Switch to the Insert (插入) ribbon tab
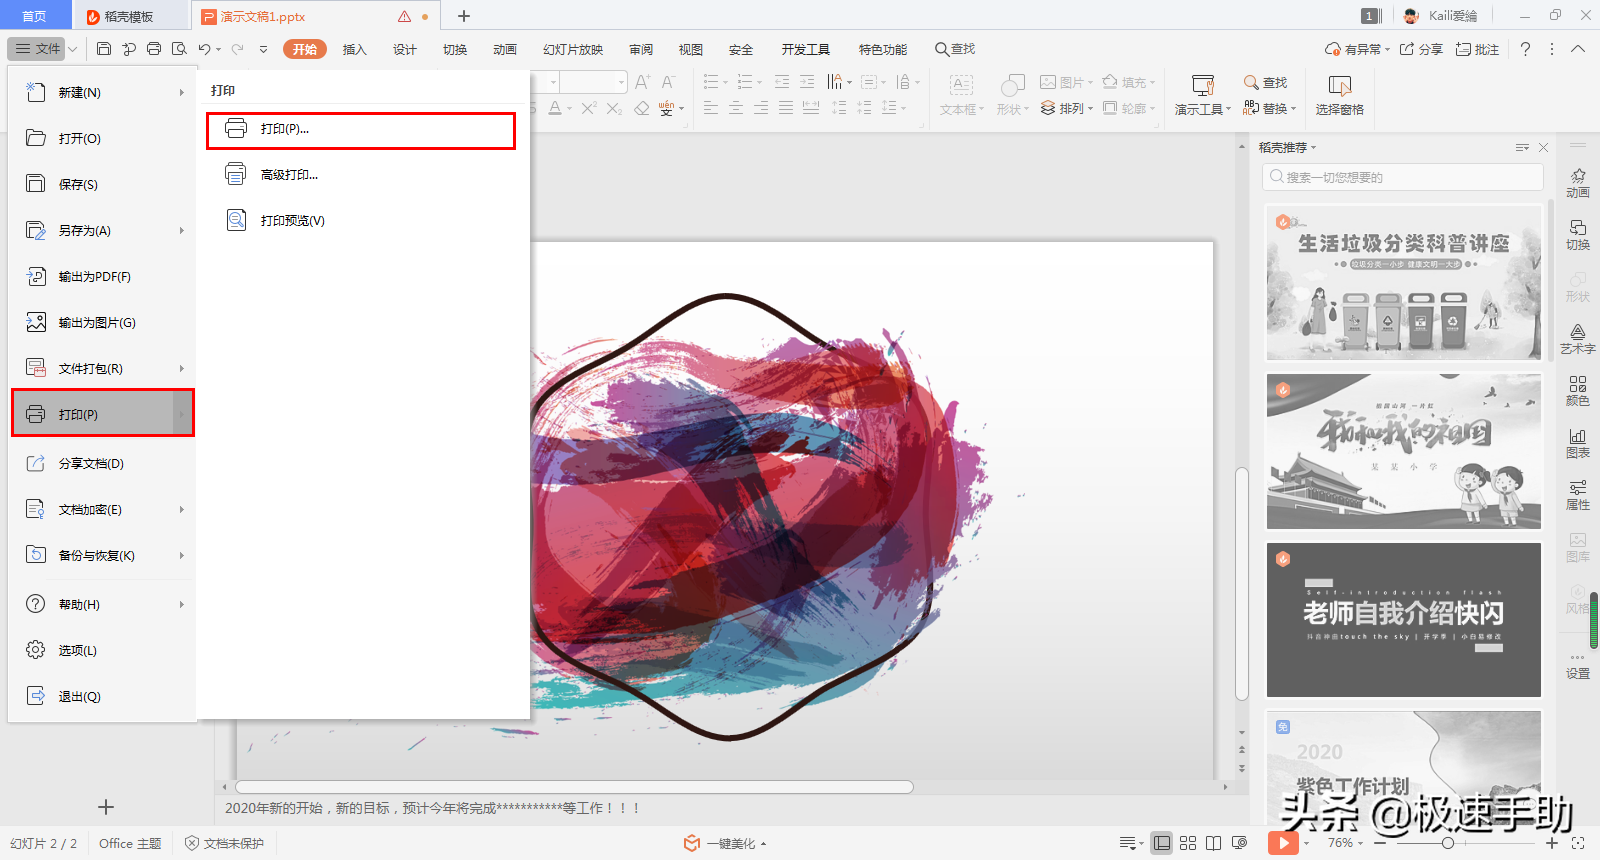The width and height of the screenshot is (1600, 860). coord(354,49)
